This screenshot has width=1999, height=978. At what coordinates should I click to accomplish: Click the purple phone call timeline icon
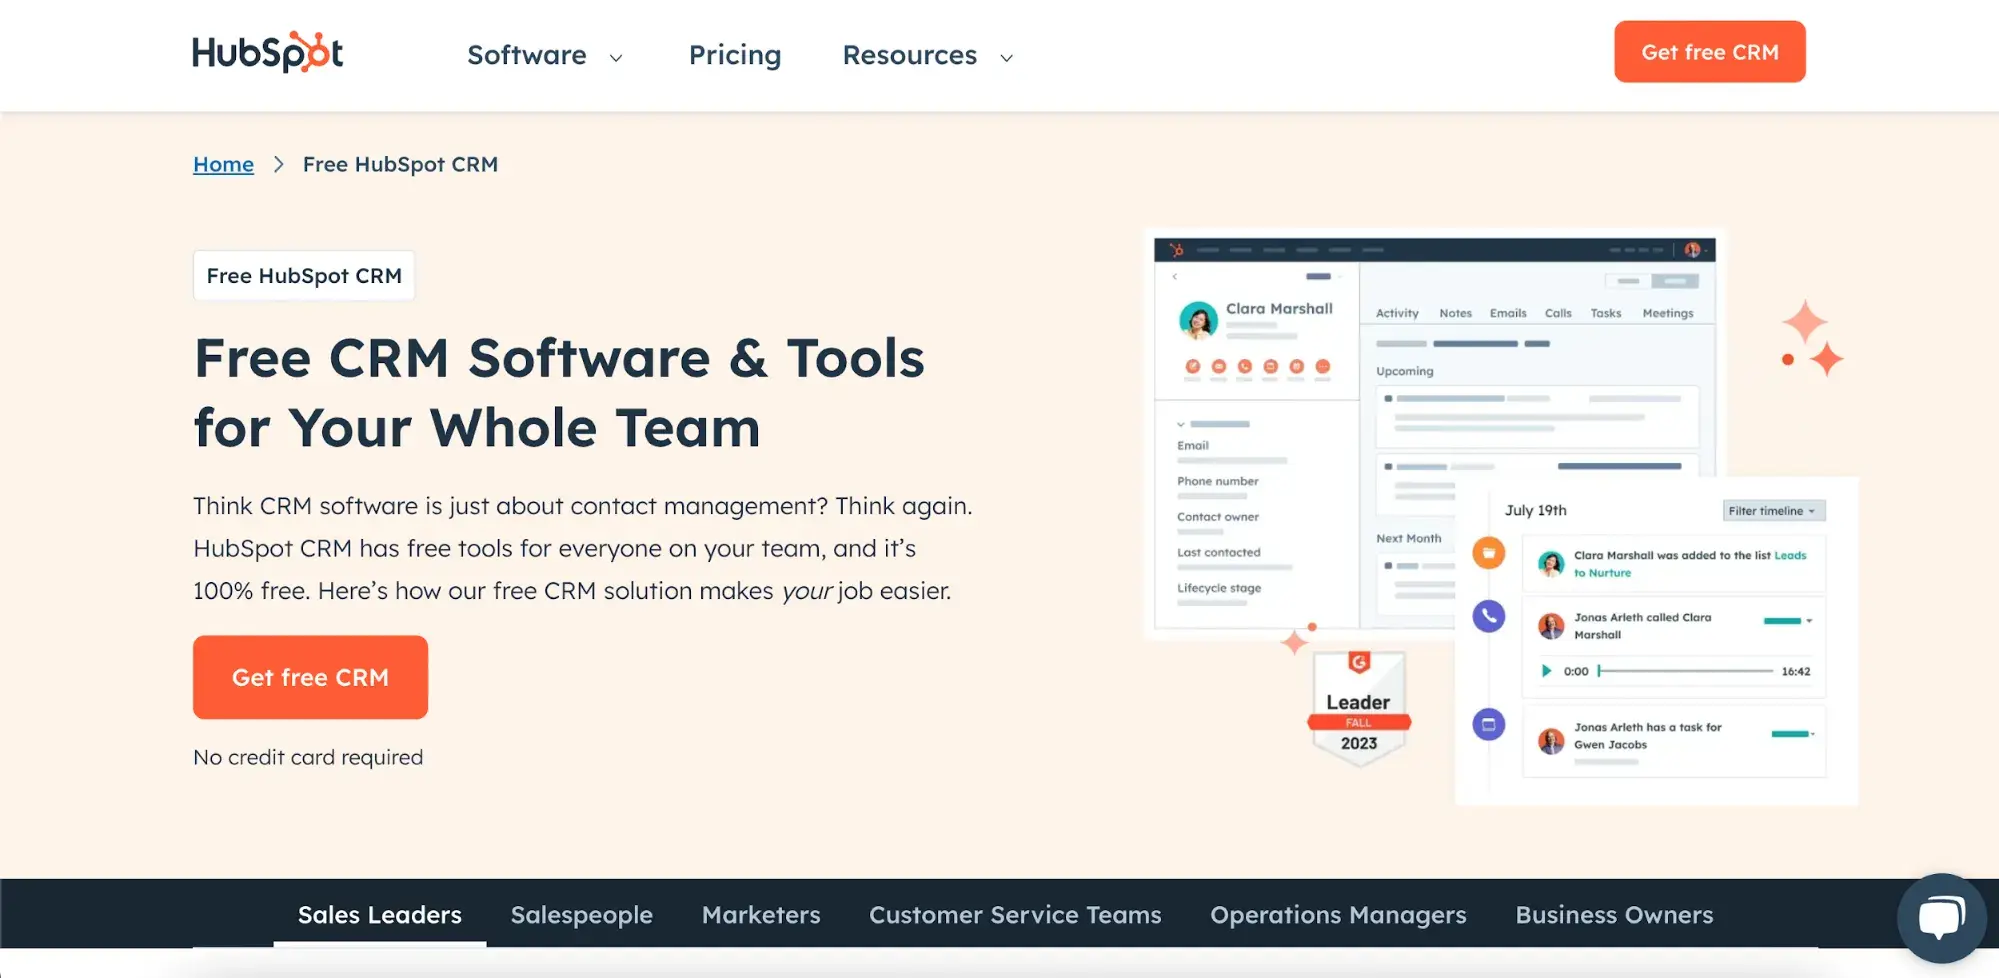pos(1488,616)
